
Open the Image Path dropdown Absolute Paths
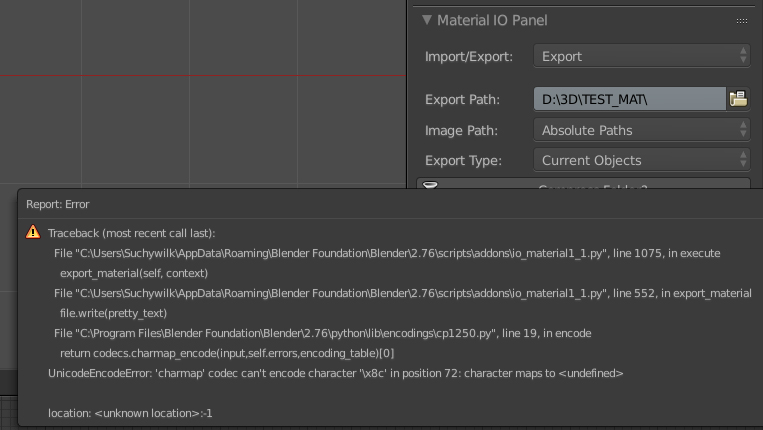(x=642, y=130)
